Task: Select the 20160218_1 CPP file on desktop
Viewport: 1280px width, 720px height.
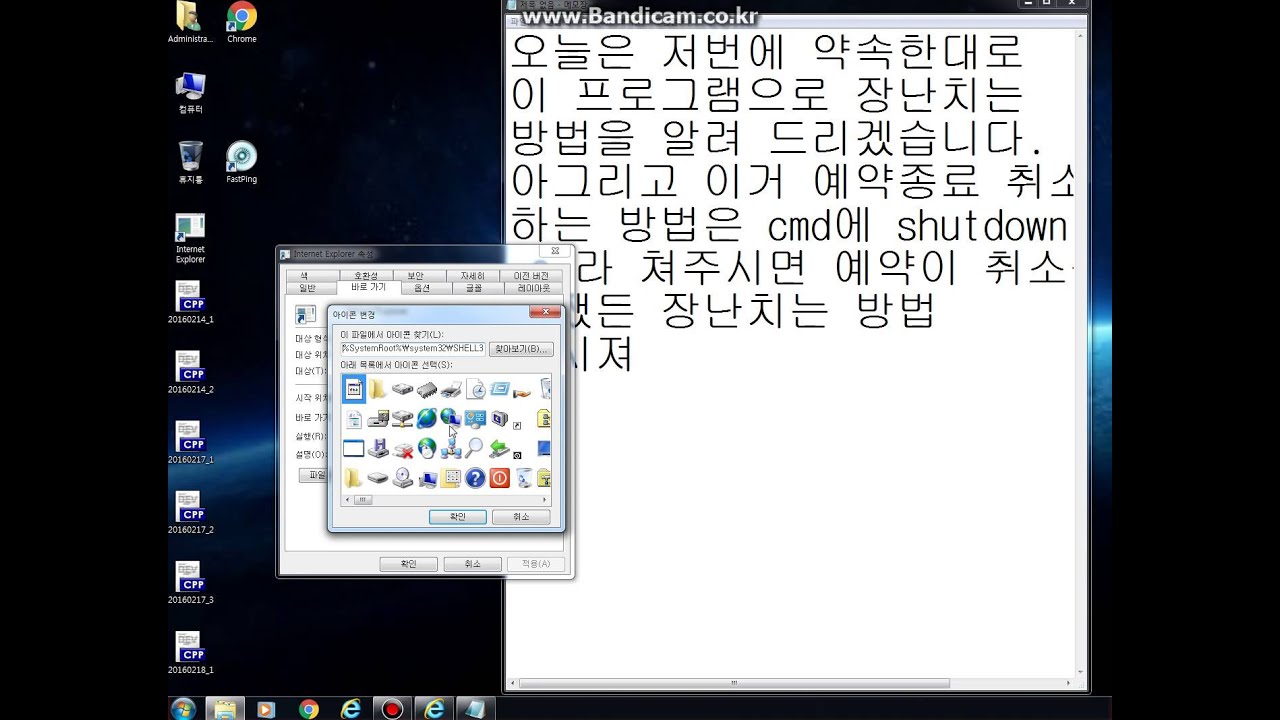Action: coord(190,653)
